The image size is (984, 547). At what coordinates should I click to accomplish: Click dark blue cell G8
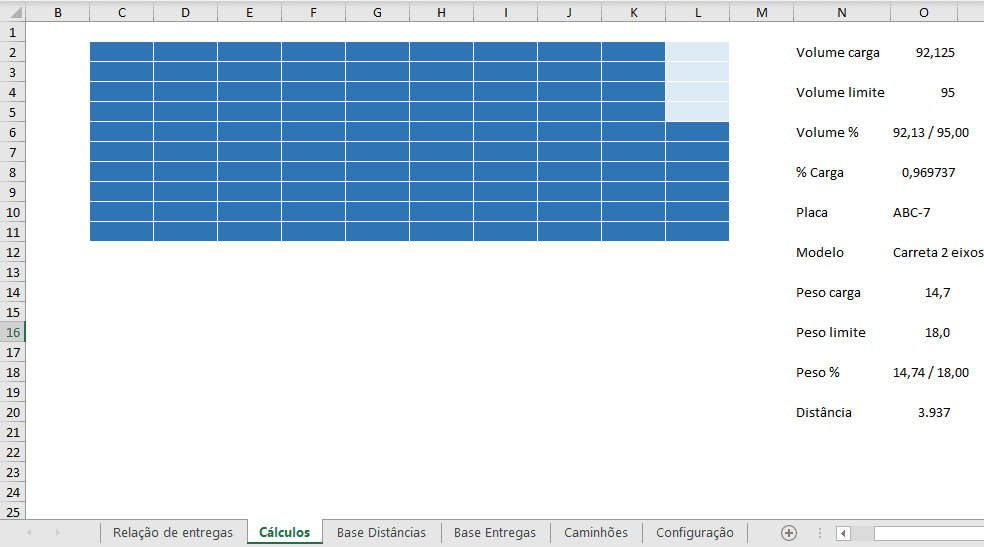pyautogui.click(x=378, y=172)
